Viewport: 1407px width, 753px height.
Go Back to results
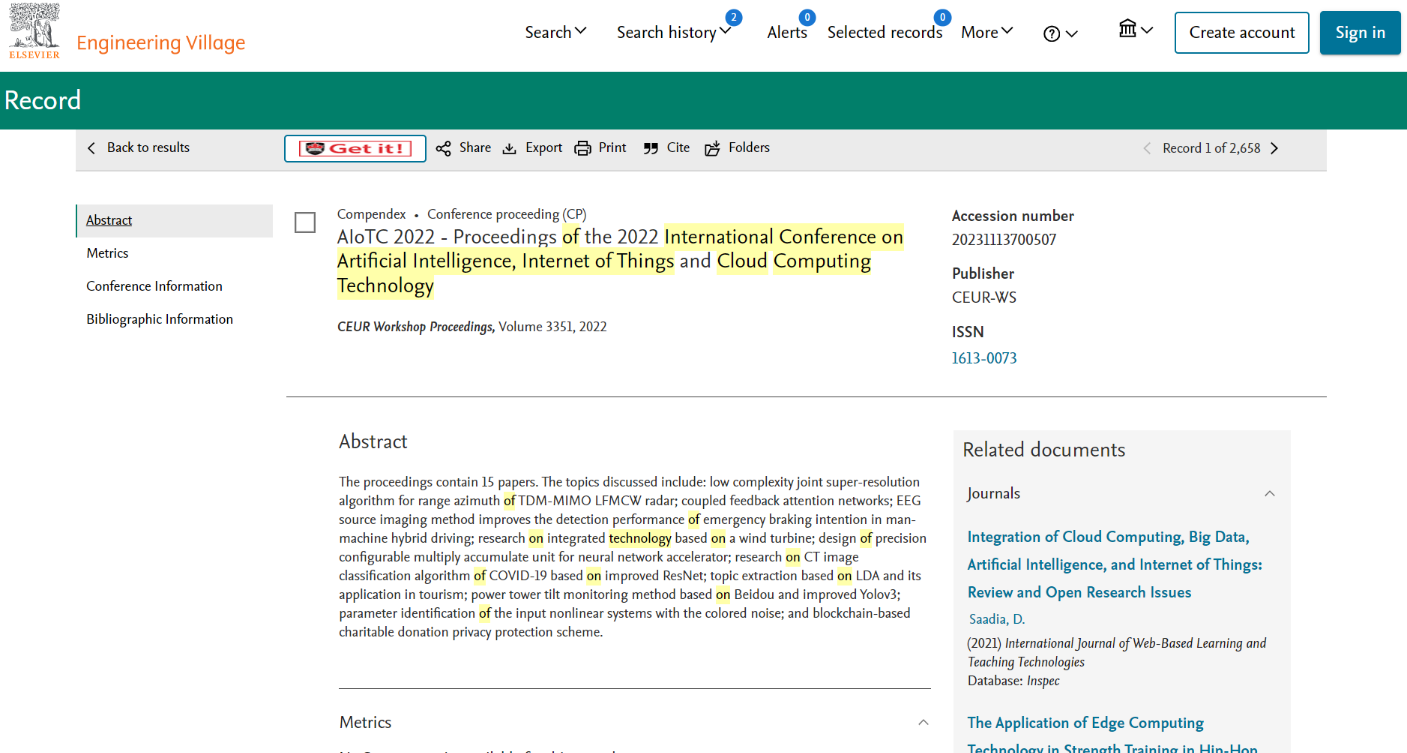tap(138, 147)
